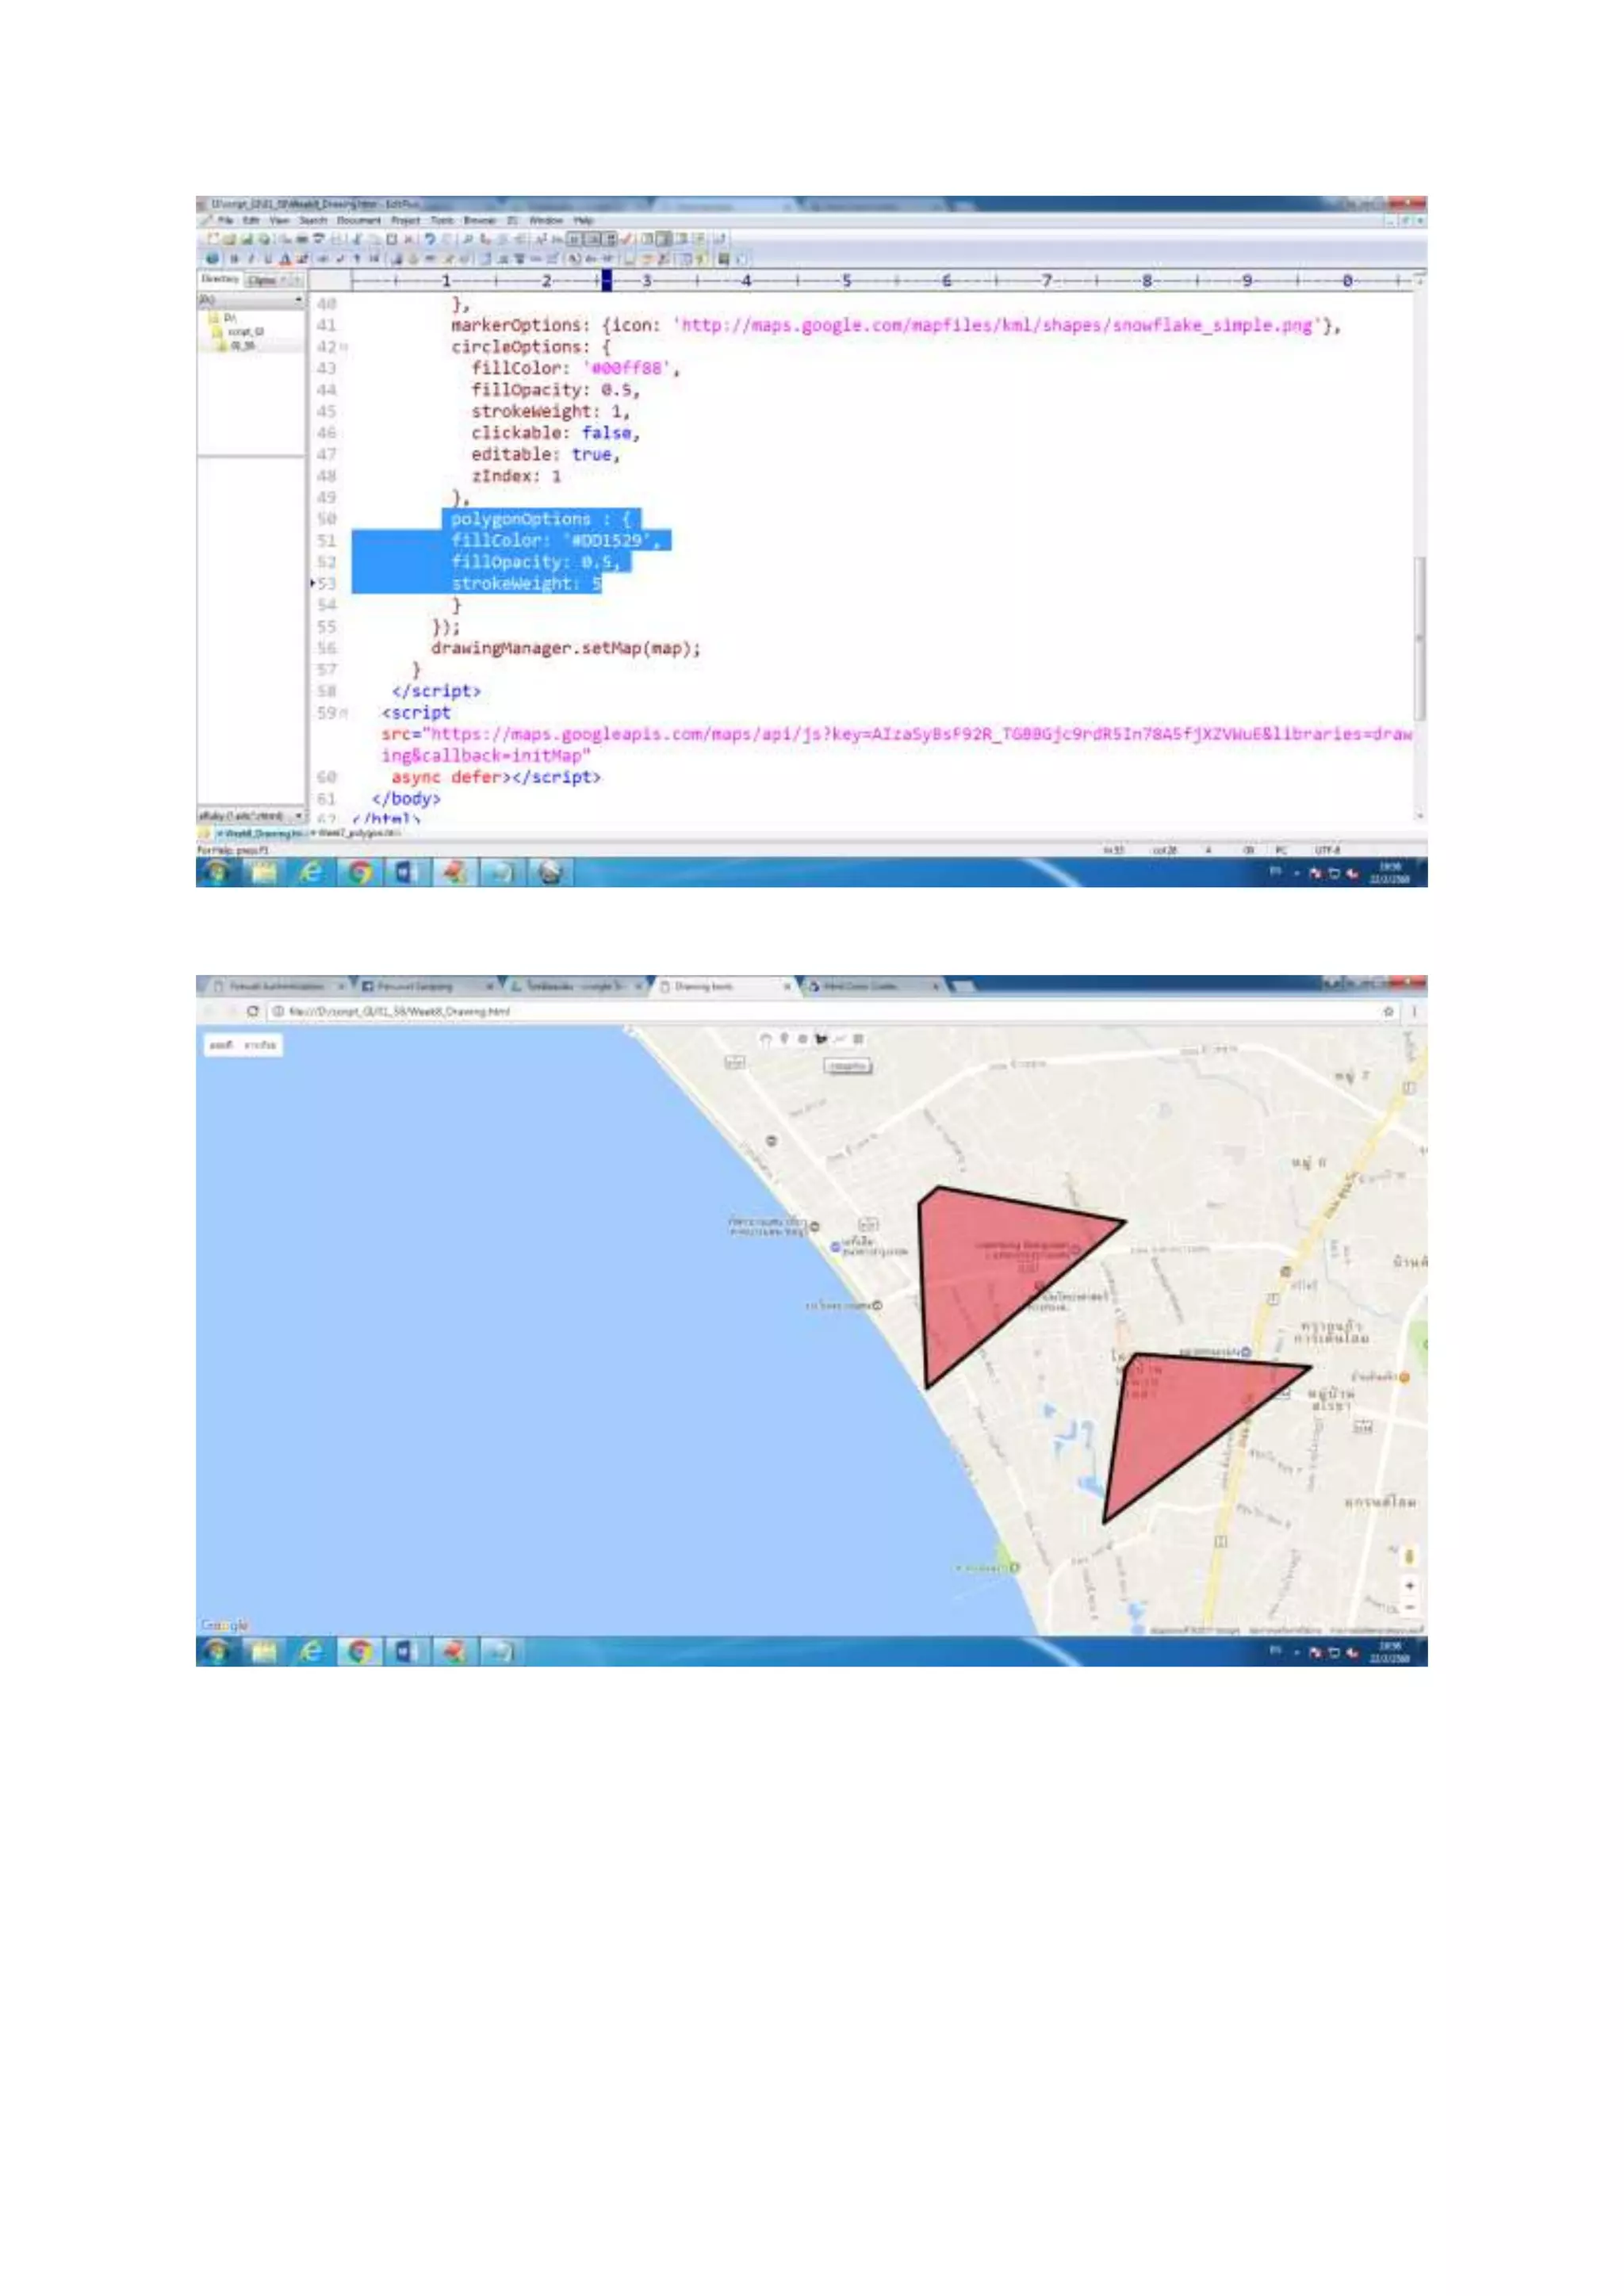Select the rectangle drawing tool on map
The height and width of the screenshot is (2296, 1624).
coord(858,1039)
